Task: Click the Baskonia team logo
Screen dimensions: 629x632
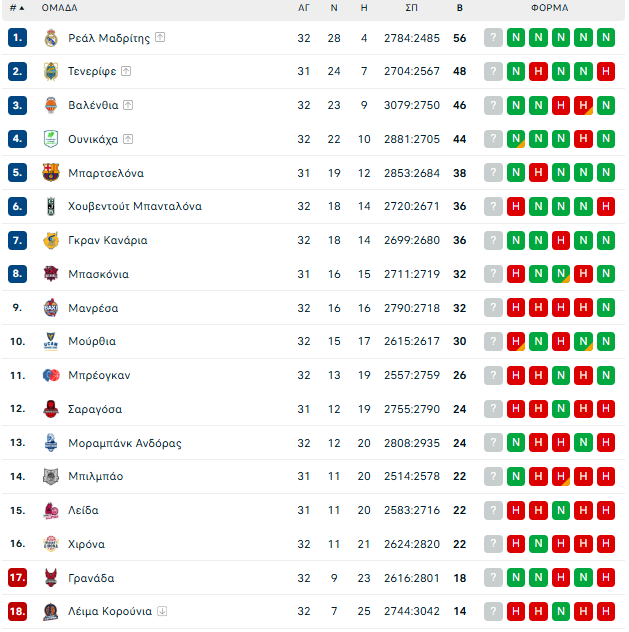Action: (51, 274)
